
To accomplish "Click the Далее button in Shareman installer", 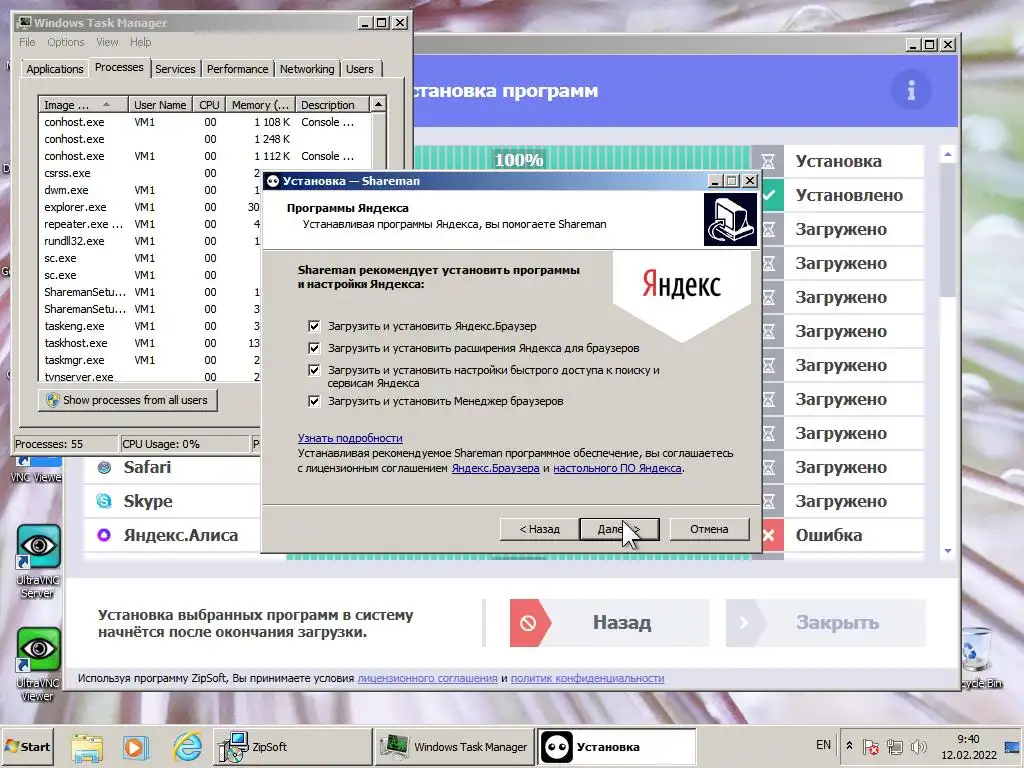I will point(619,529).
